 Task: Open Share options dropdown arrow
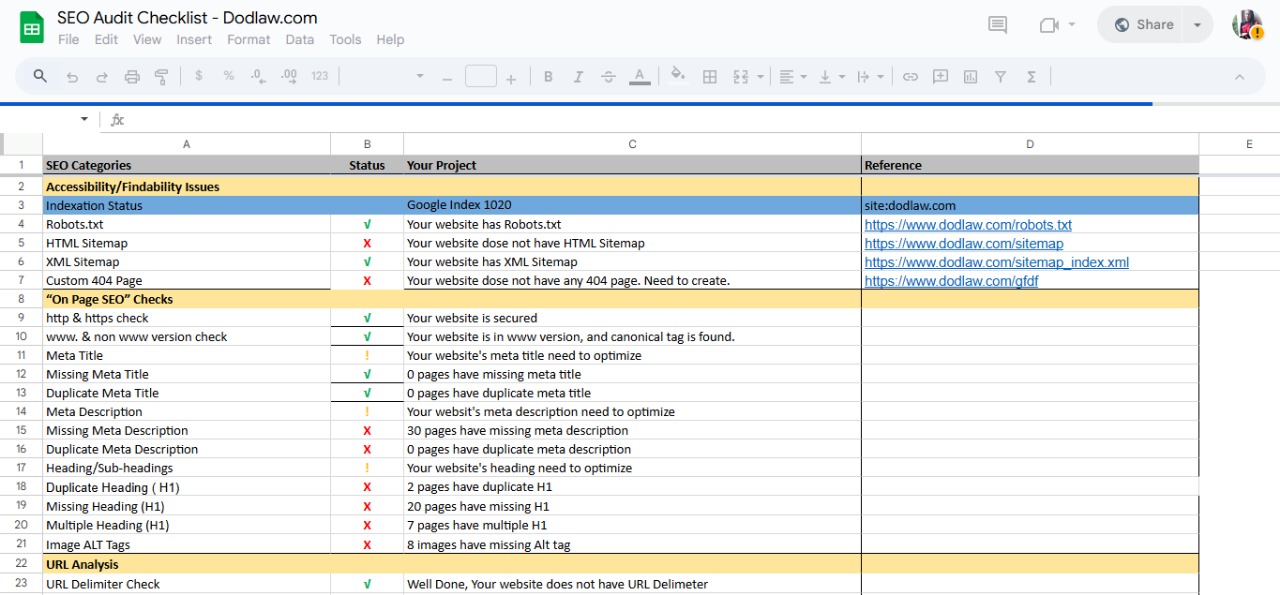point(1198,25)
